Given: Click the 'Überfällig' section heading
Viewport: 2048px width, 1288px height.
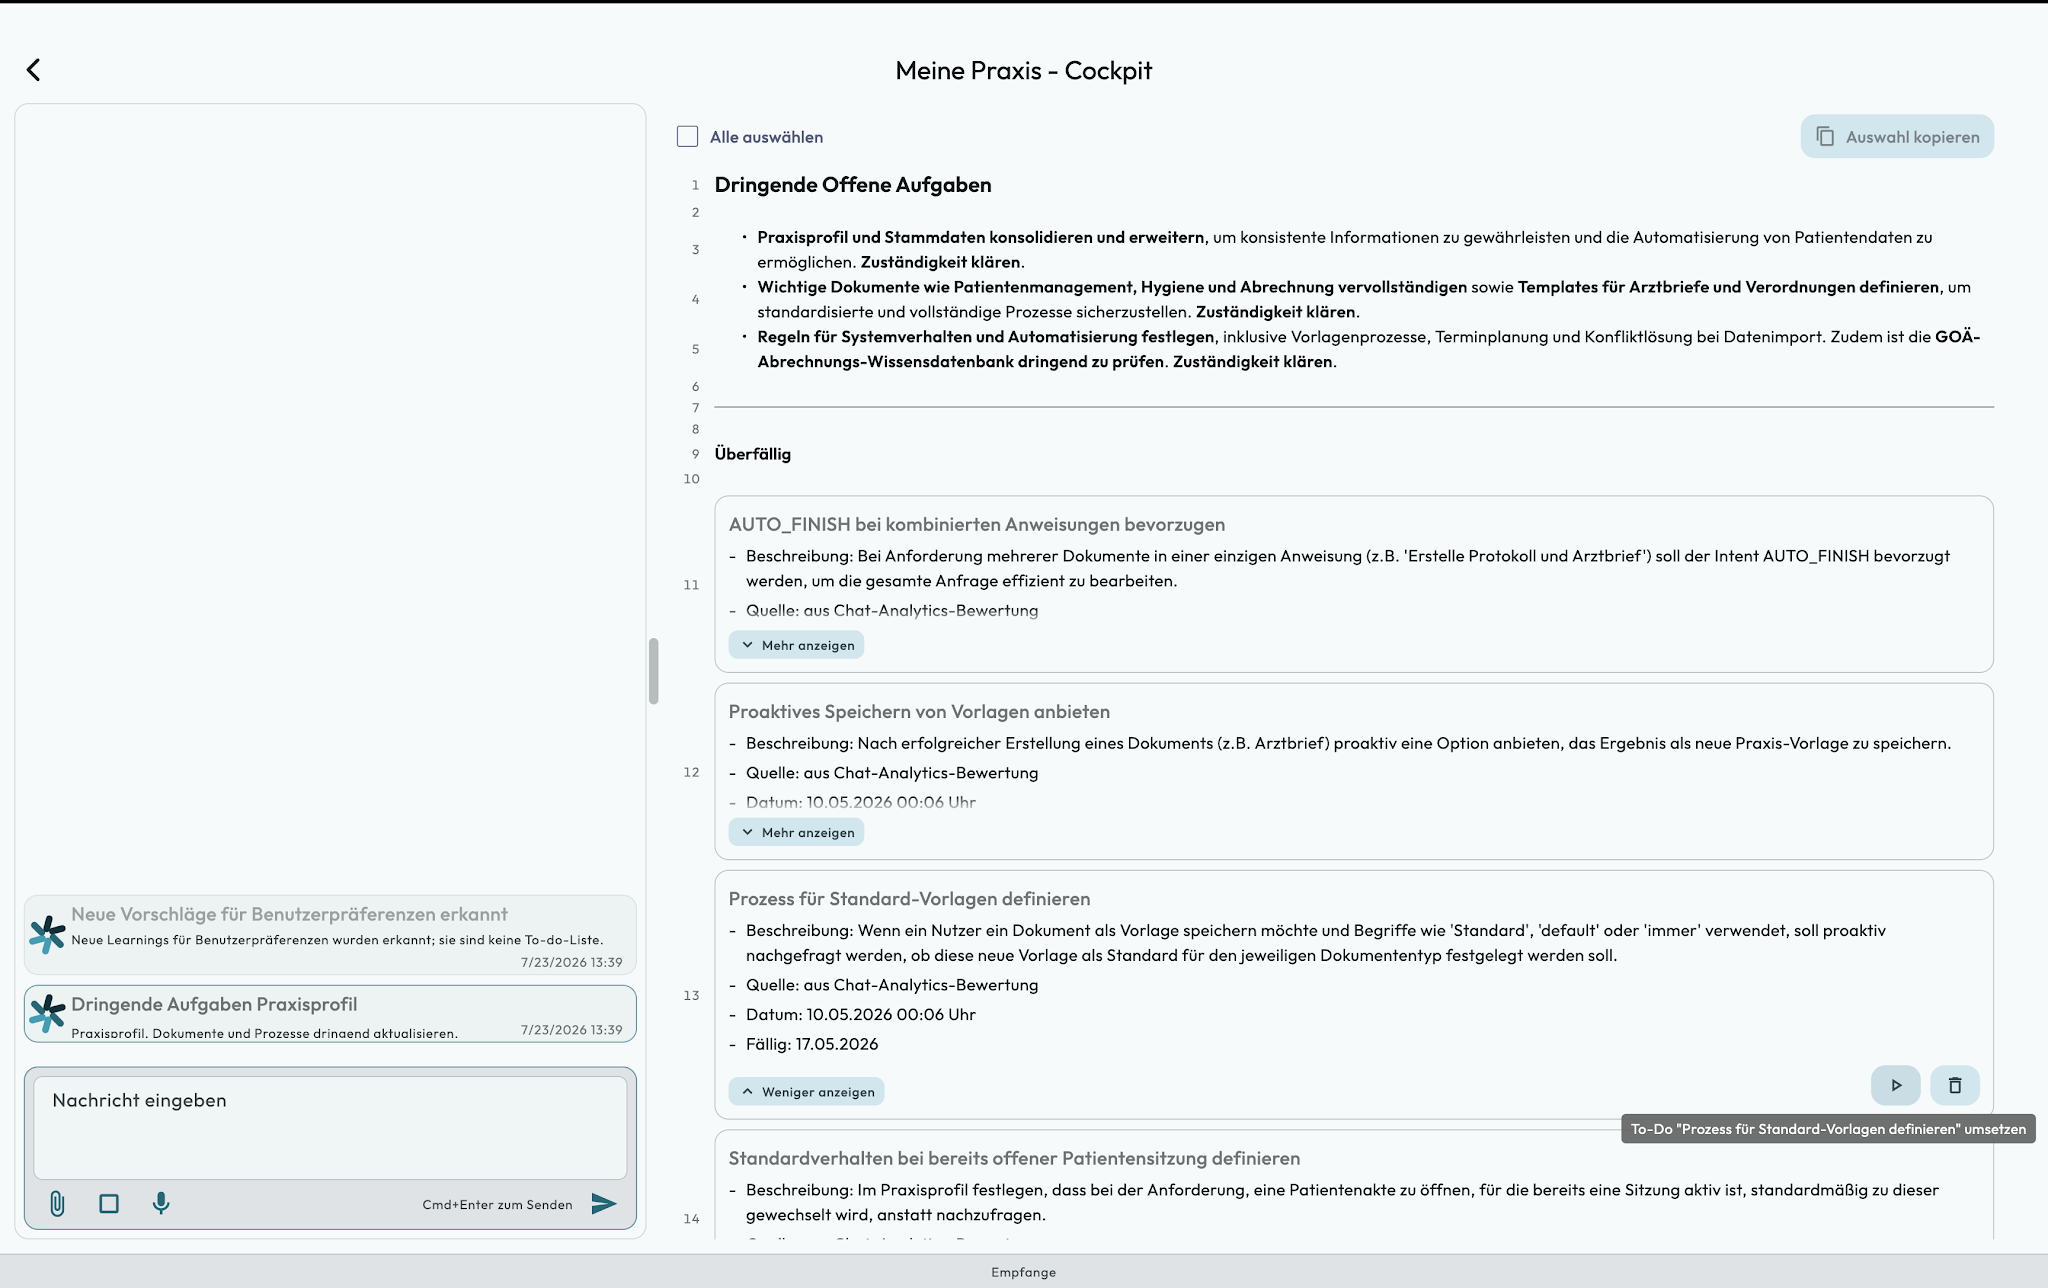Looking at the screenshot, I should coord(752,454).
